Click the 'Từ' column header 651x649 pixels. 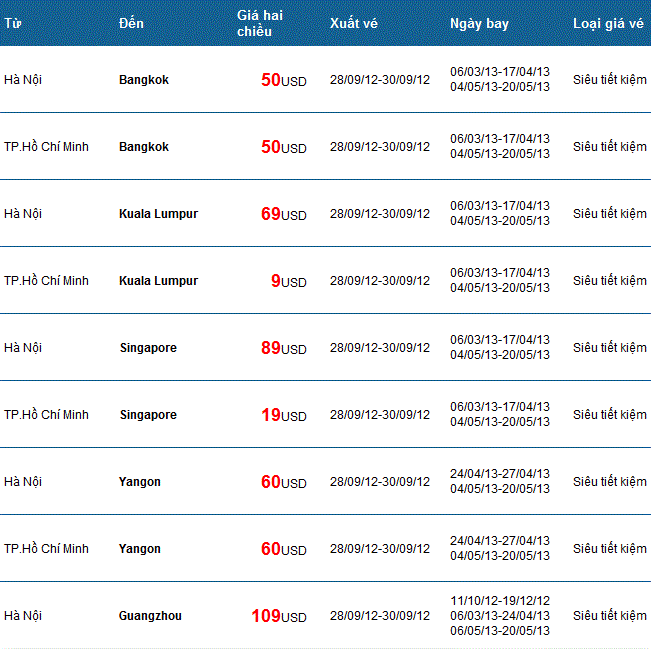[x=13, y=23]
